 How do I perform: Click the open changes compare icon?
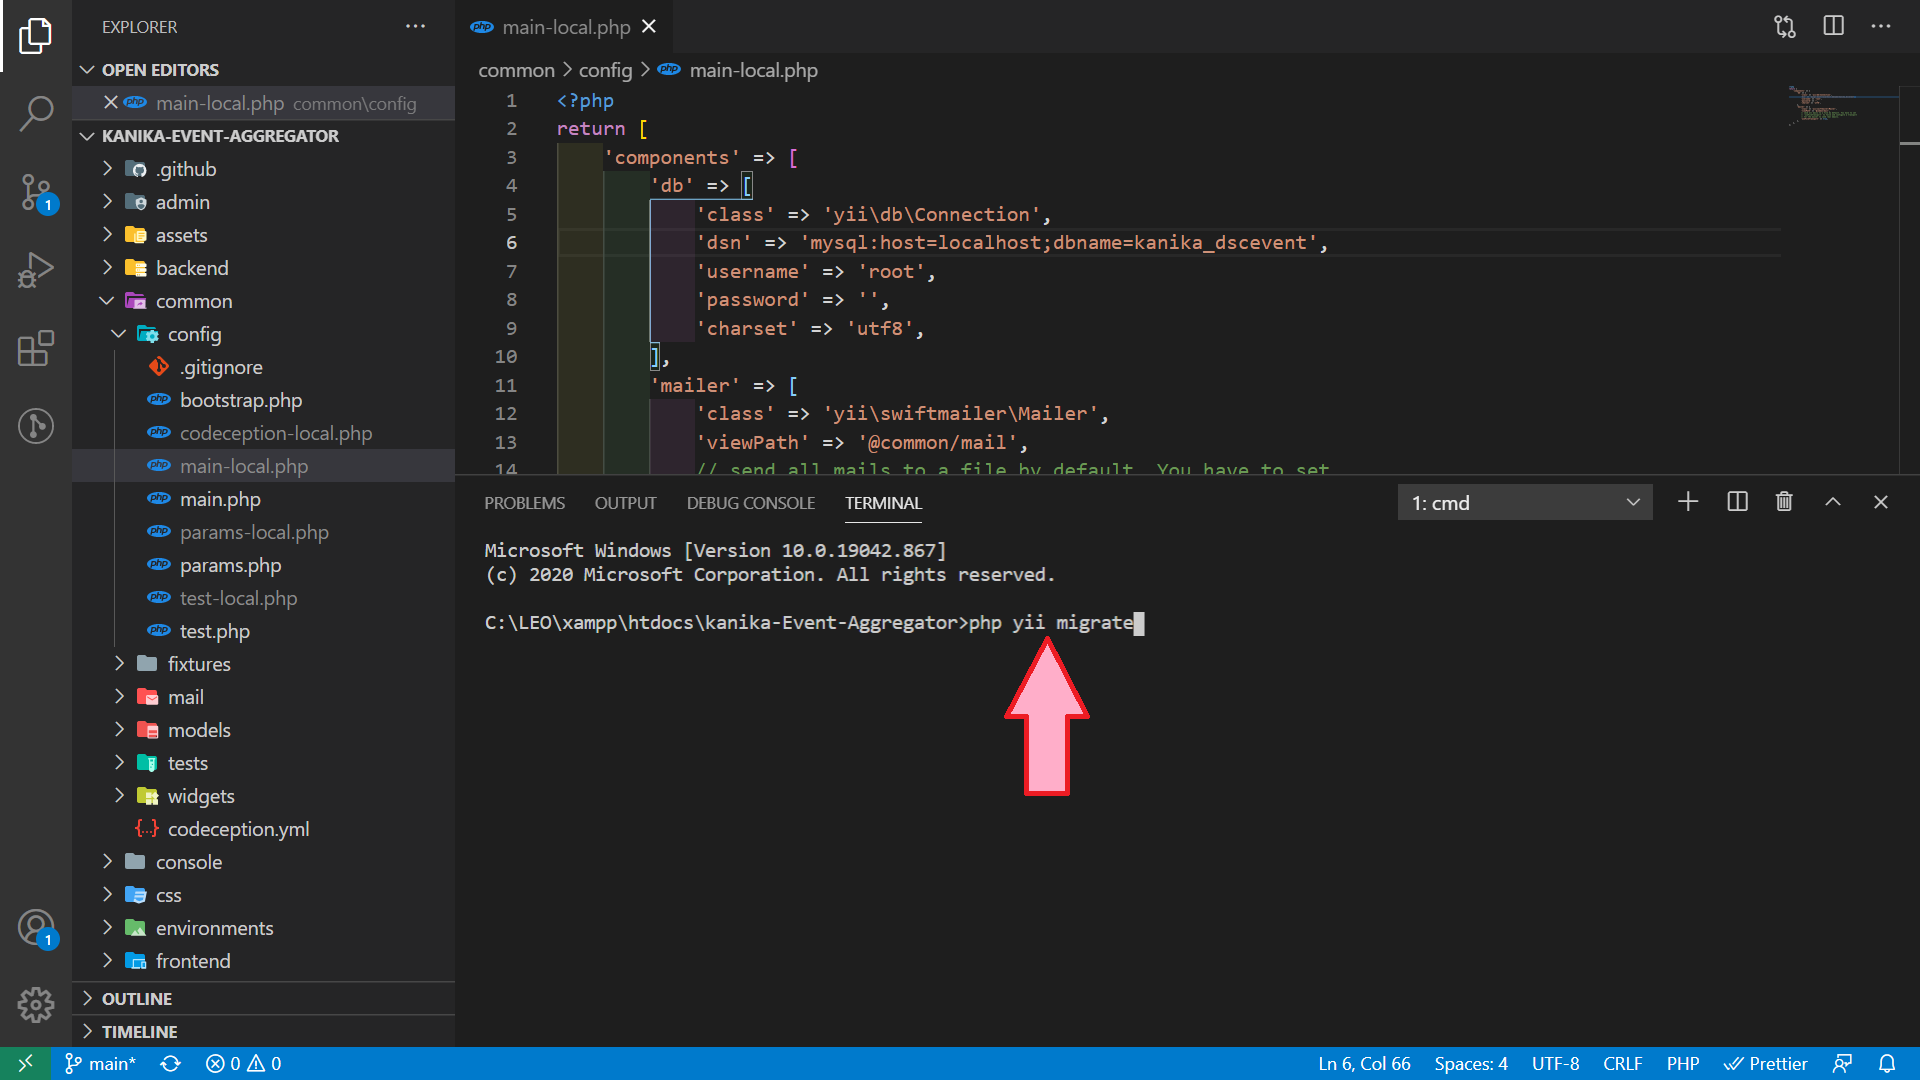pyautogui.click(x=1785, y=27)
